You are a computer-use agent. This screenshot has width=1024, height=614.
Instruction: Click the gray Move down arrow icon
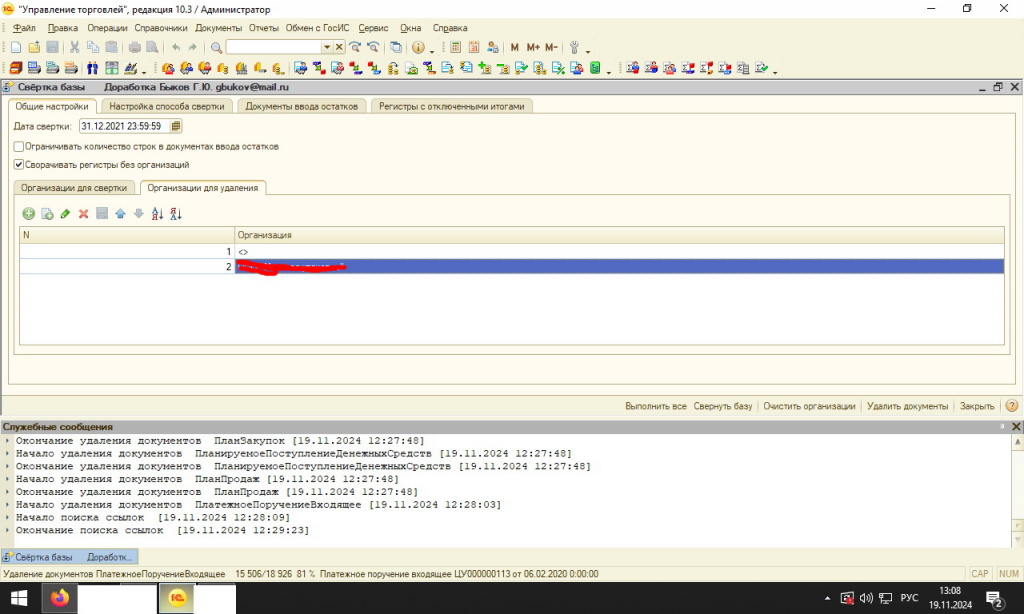point(138,214)
